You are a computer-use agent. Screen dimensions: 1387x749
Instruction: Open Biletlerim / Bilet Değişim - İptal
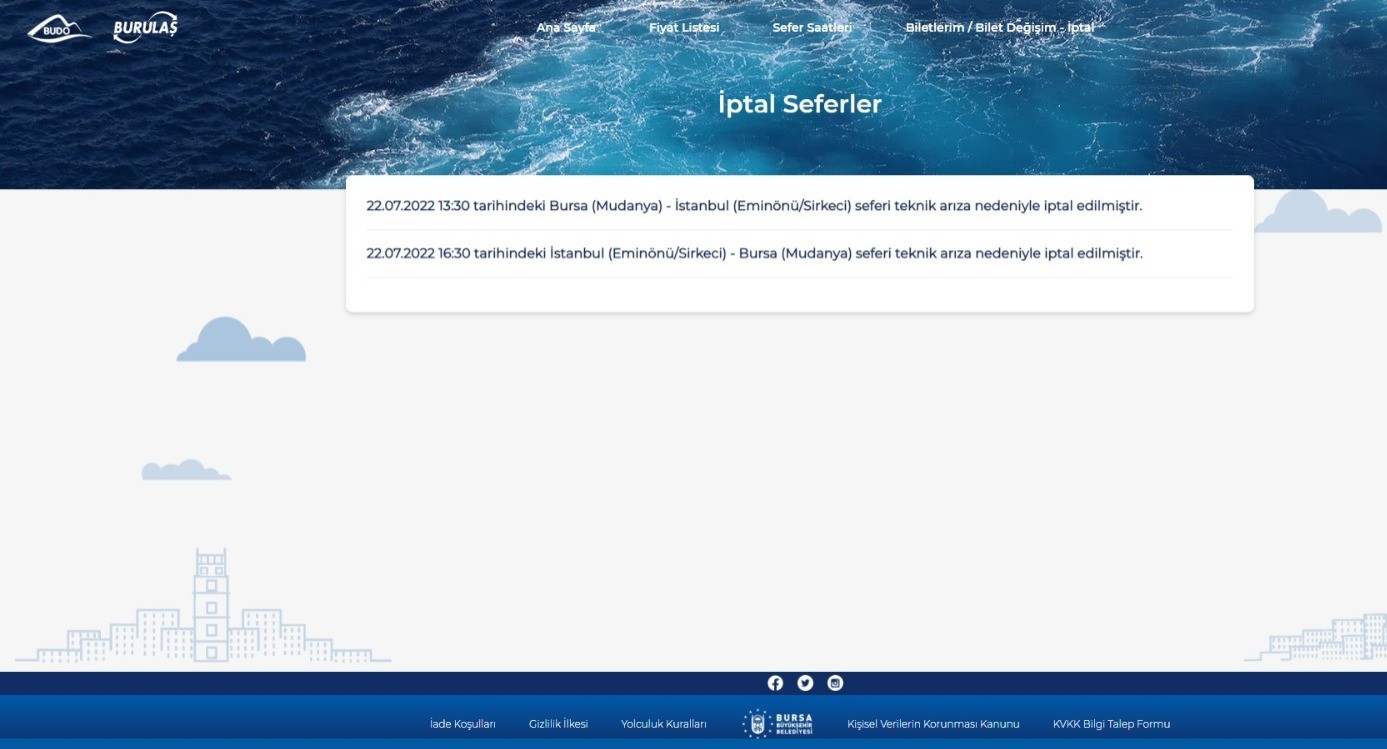[x=1000, y=28]
